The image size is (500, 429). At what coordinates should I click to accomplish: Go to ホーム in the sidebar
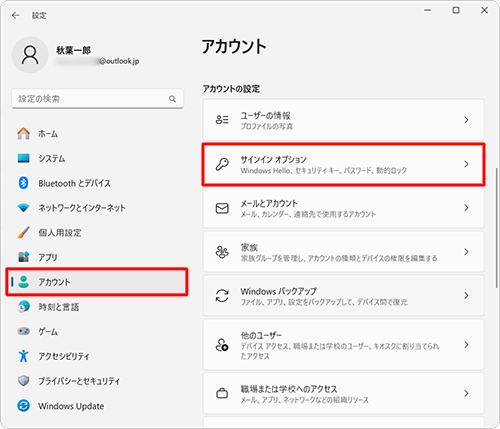point(97,134)
